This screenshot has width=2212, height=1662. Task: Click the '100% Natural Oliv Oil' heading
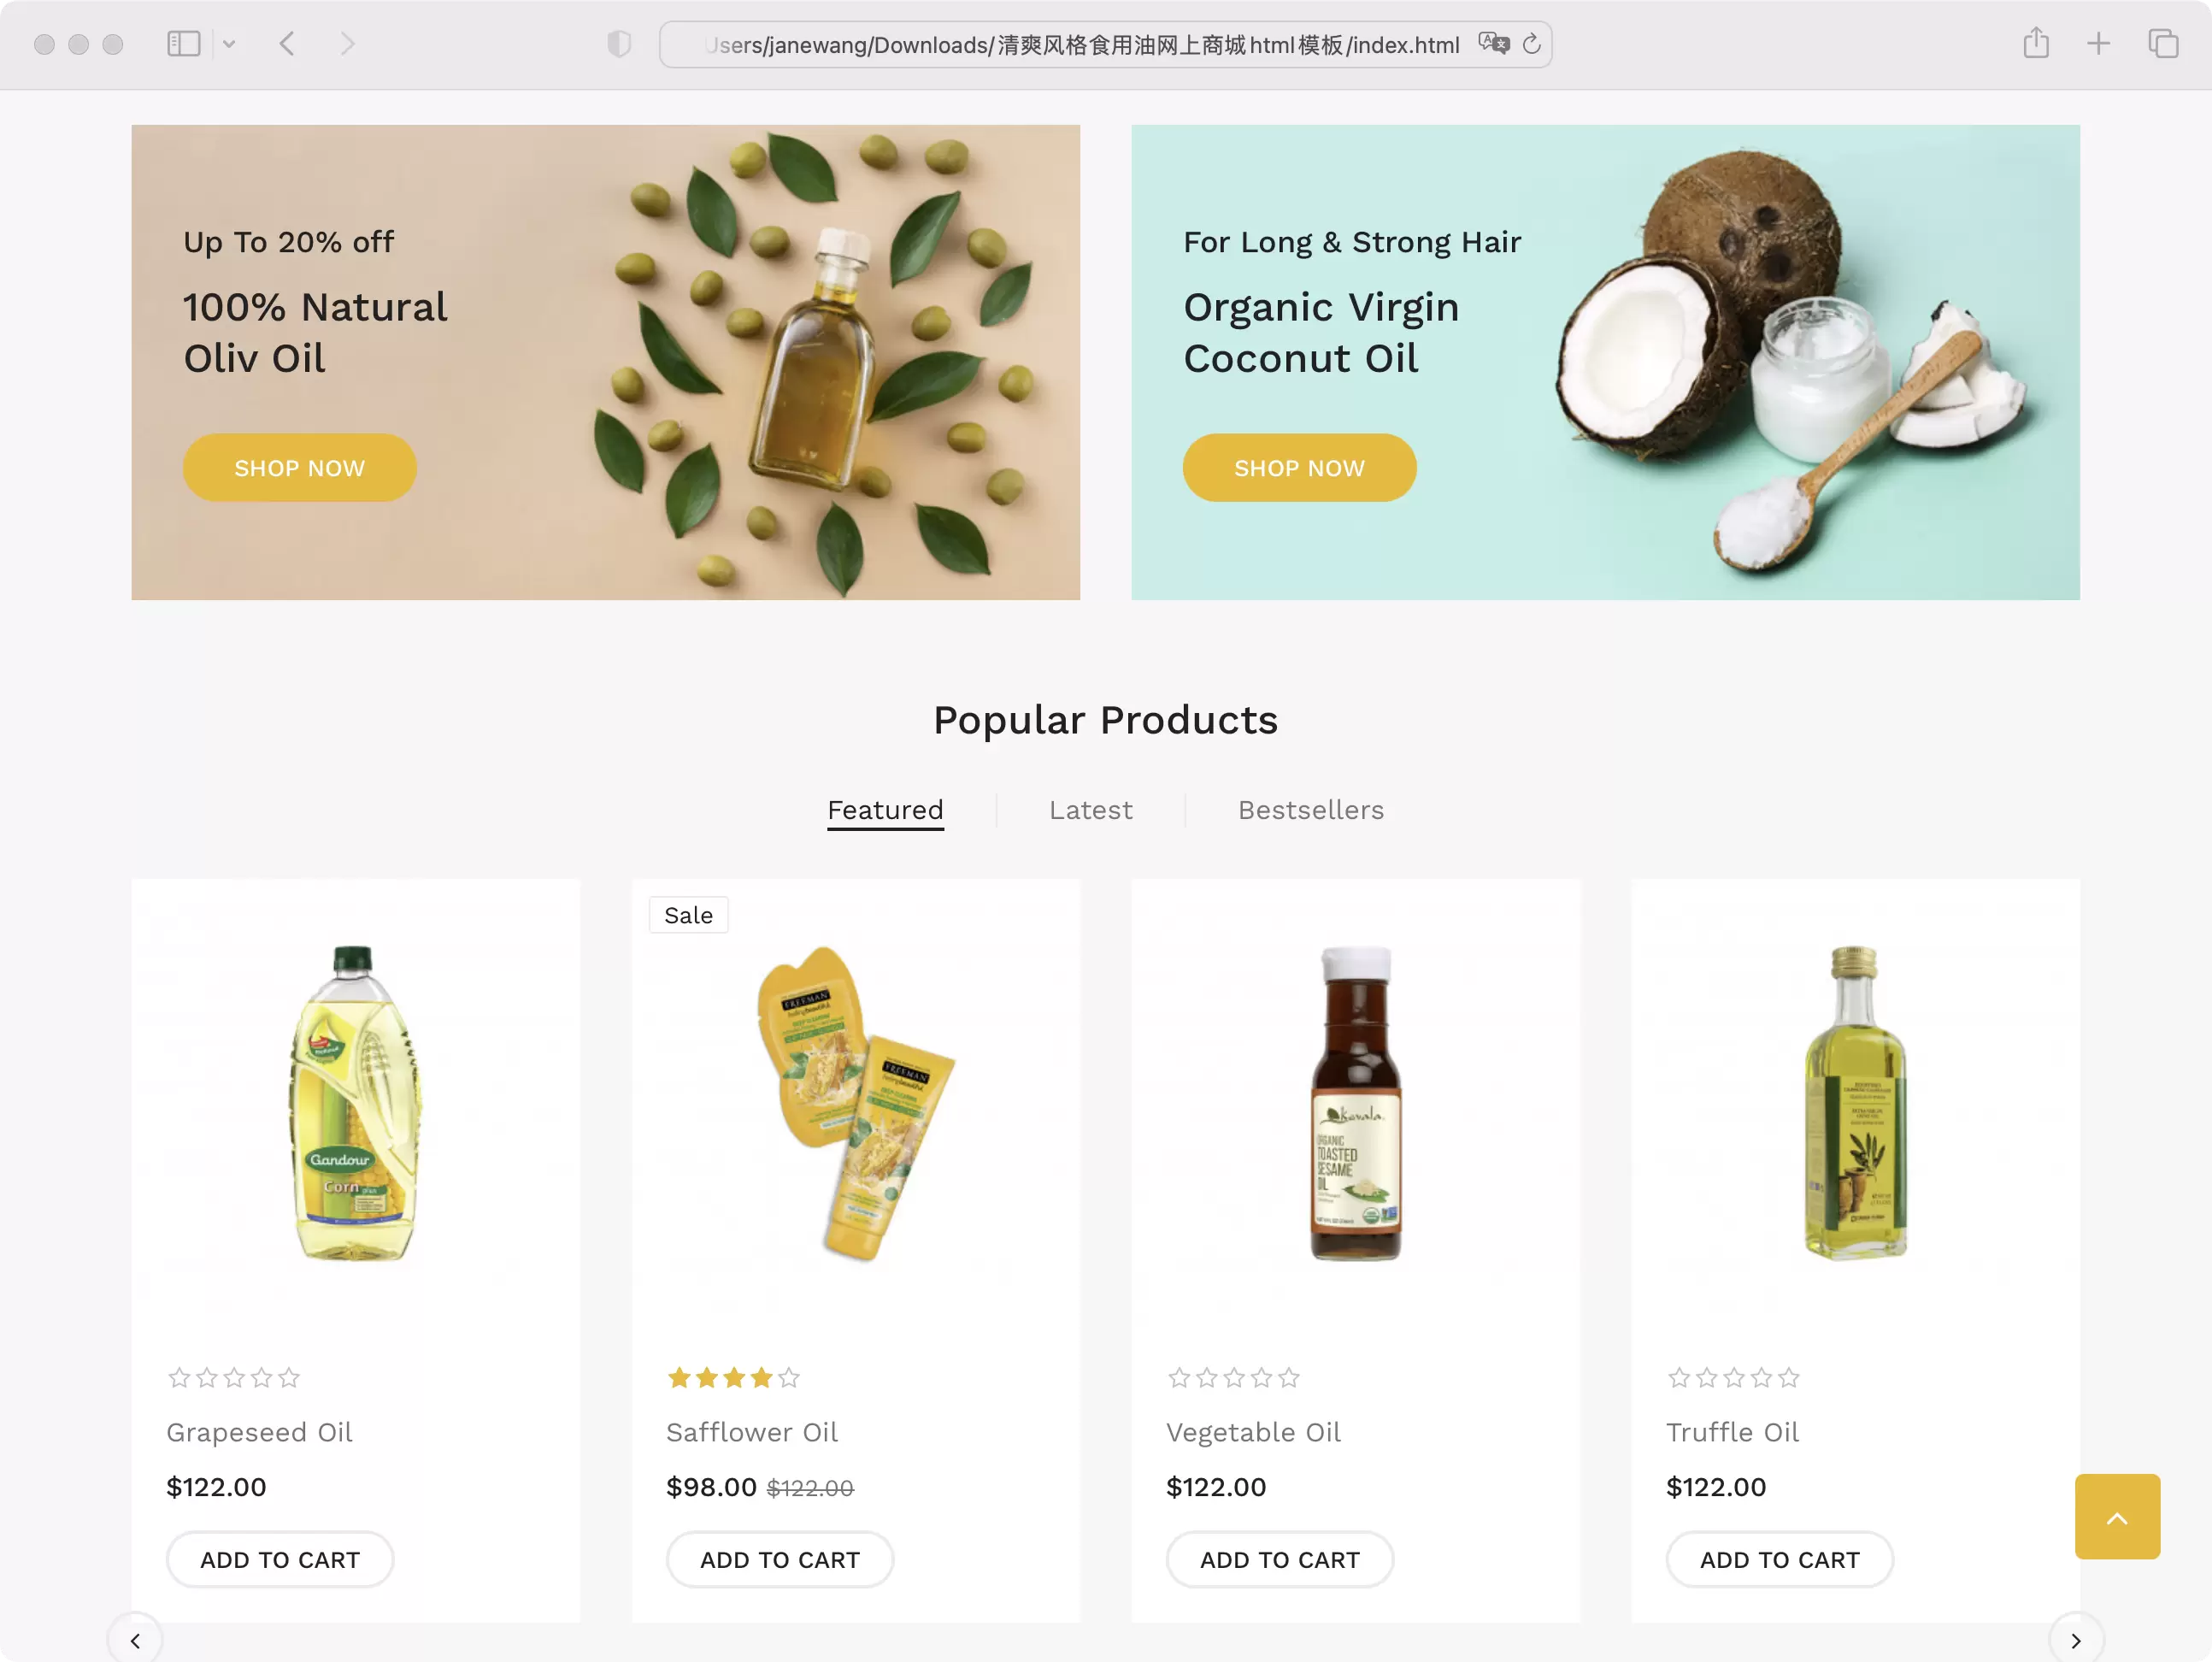pyautogui.click(x=315, y=332)
